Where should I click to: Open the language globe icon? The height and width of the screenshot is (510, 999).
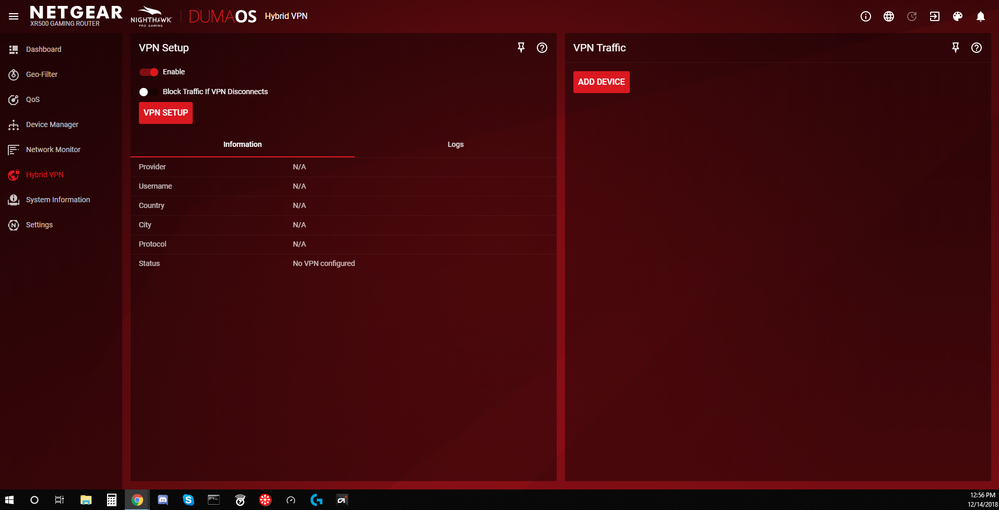point(888,17)
